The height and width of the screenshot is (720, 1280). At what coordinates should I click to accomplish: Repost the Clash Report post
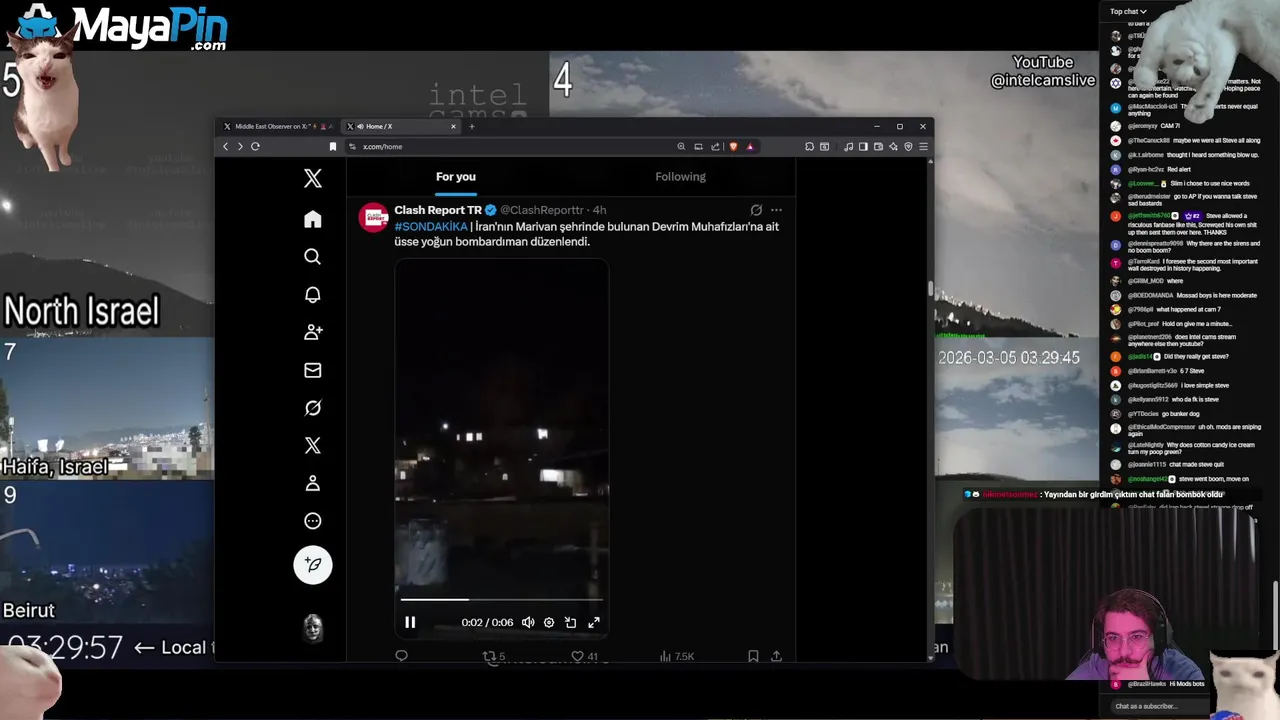point(494,656)
